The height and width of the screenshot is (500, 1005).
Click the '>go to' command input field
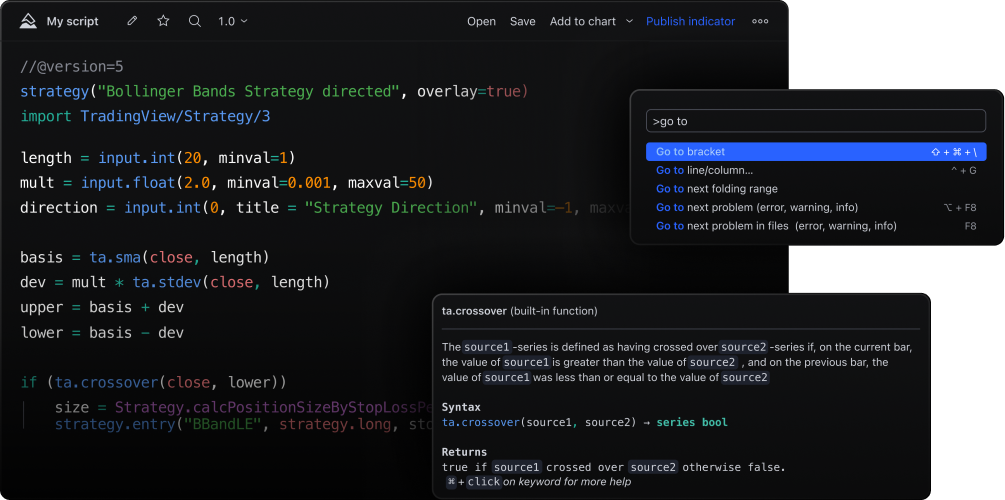(x=816, y=121)
